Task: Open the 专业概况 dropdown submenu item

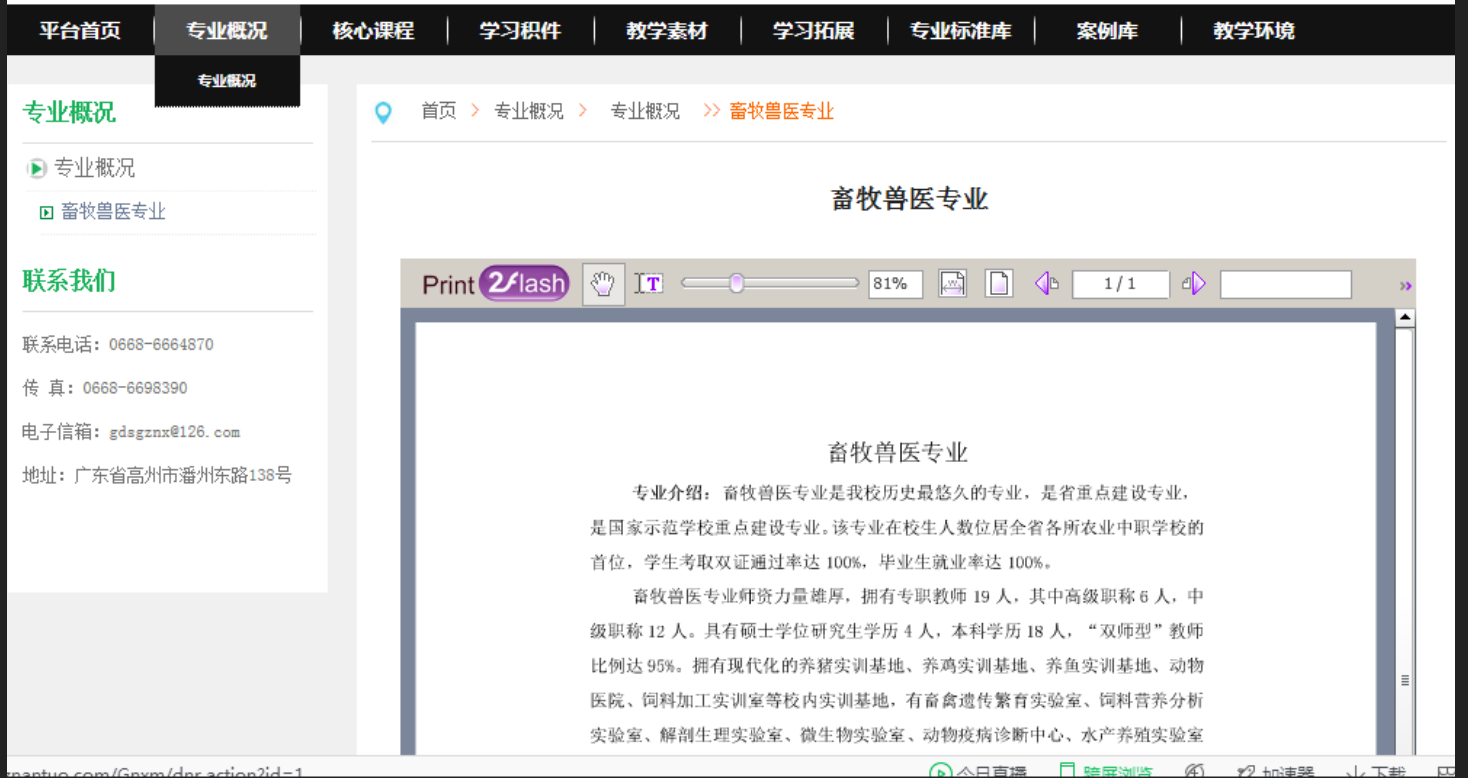Action: click(227, 81)
